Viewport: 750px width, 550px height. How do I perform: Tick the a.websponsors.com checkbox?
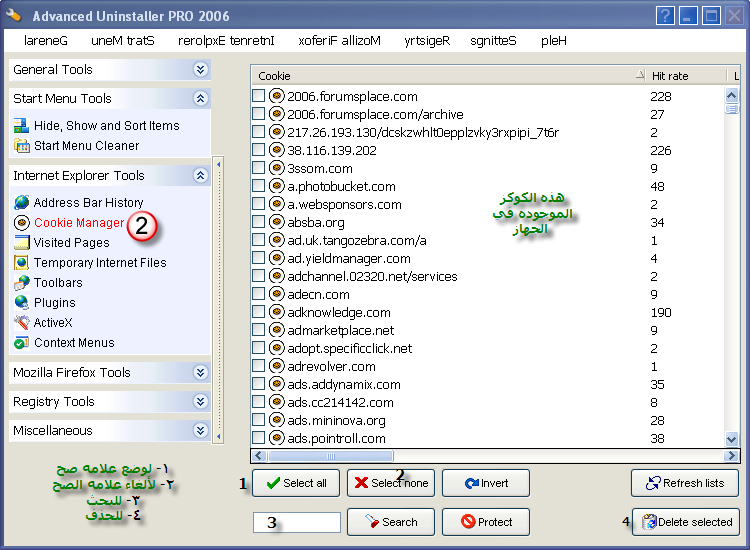coord(258,204)
